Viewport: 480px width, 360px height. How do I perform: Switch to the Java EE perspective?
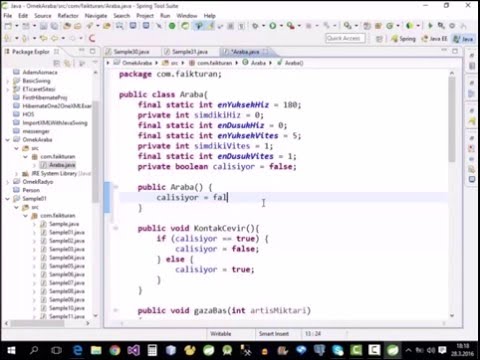[434, 39]
